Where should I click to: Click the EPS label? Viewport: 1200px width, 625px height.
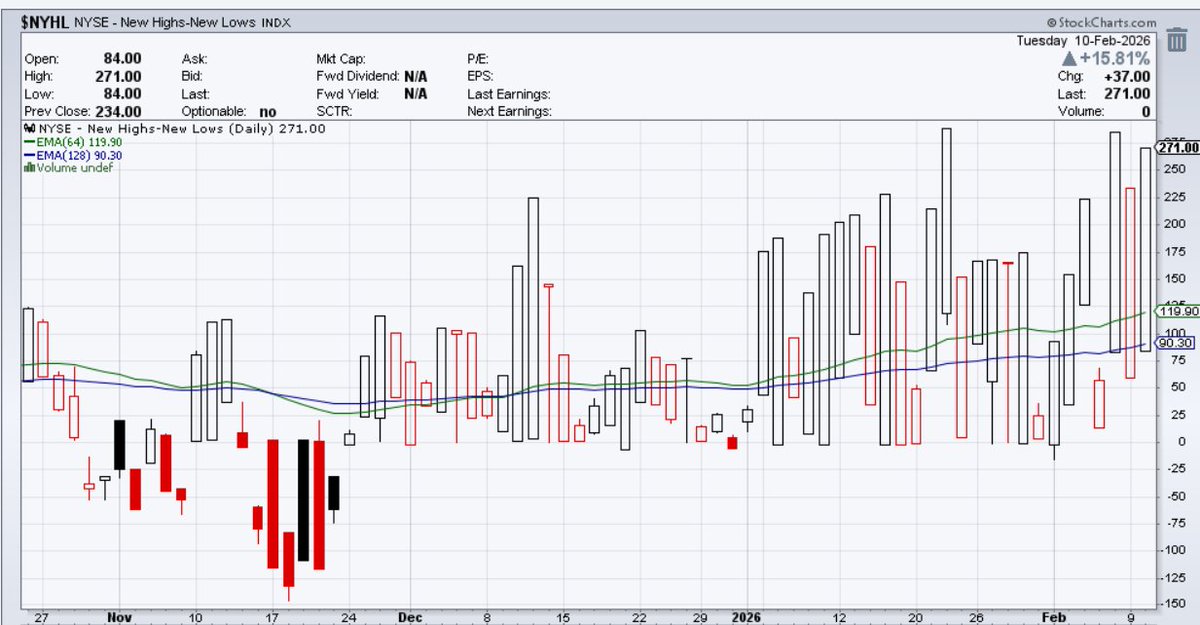pyautogui.click(x=481, y=76)
